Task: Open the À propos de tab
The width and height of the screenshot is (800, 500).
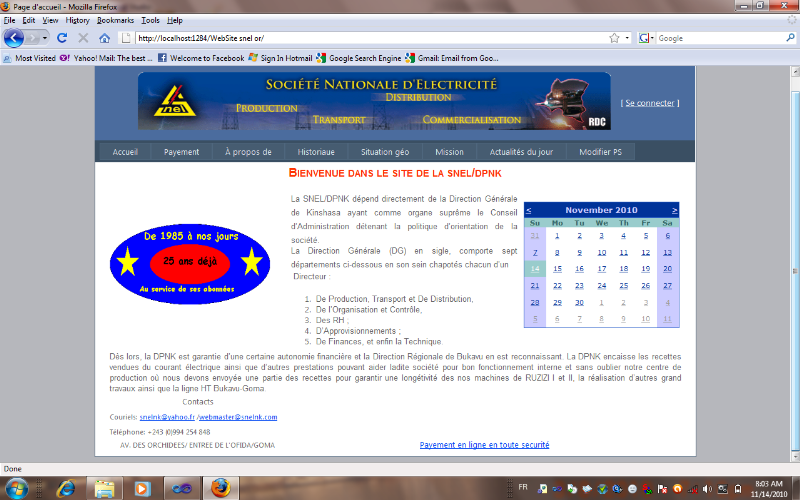Action: click(x=248, y=152)
